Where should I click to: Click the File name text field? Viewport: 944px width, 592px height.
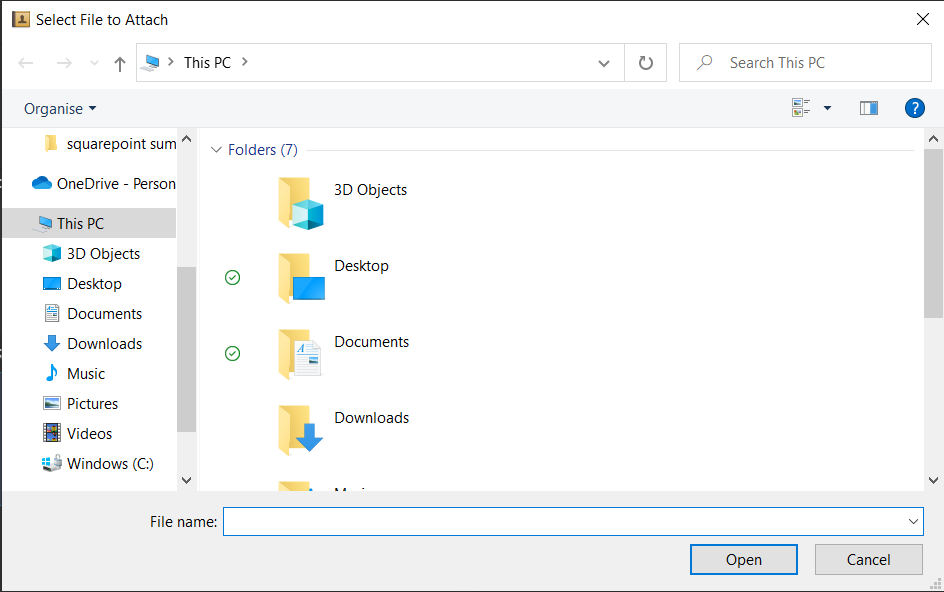click(563, 522)
